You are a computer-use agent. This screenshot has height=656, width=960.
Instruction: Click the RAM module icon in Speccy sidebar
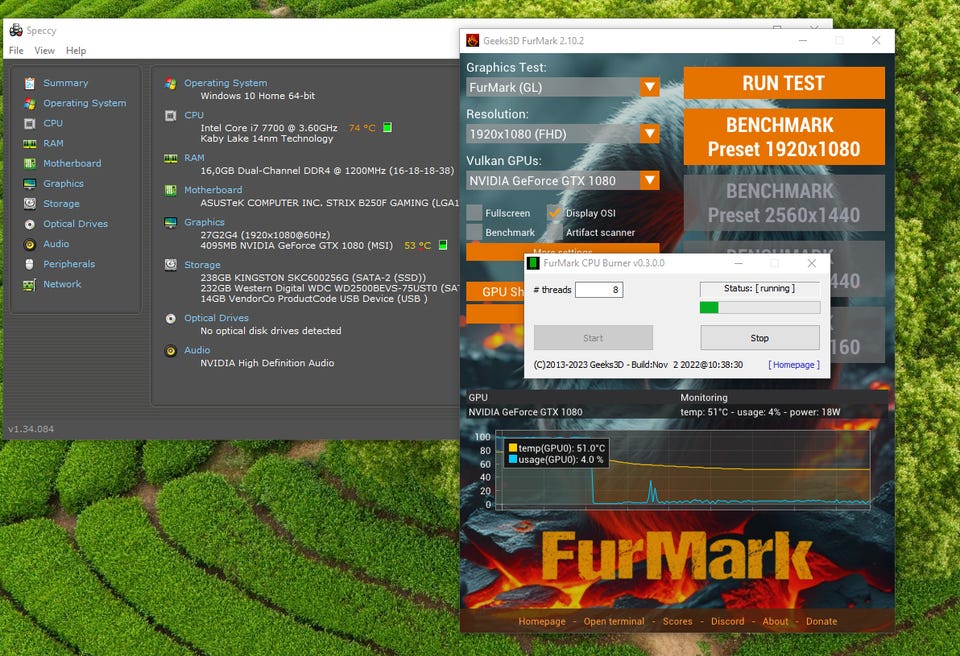pyautogui.click(x=29, y=144)
